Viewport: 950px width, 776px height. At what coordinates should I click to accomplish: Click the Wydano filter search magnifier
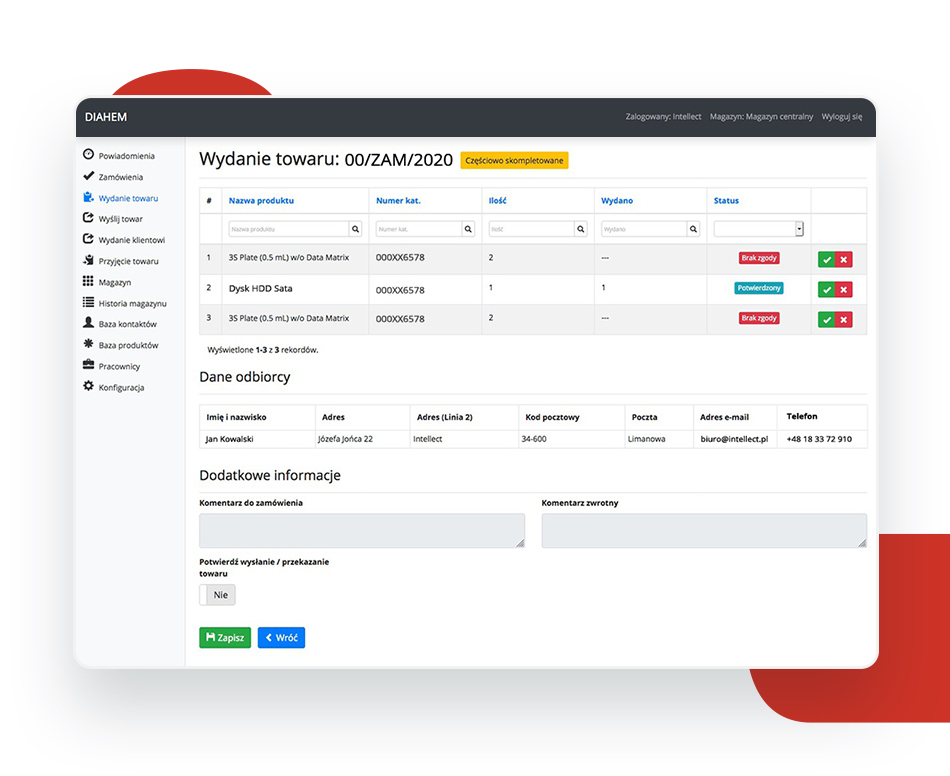694,229
